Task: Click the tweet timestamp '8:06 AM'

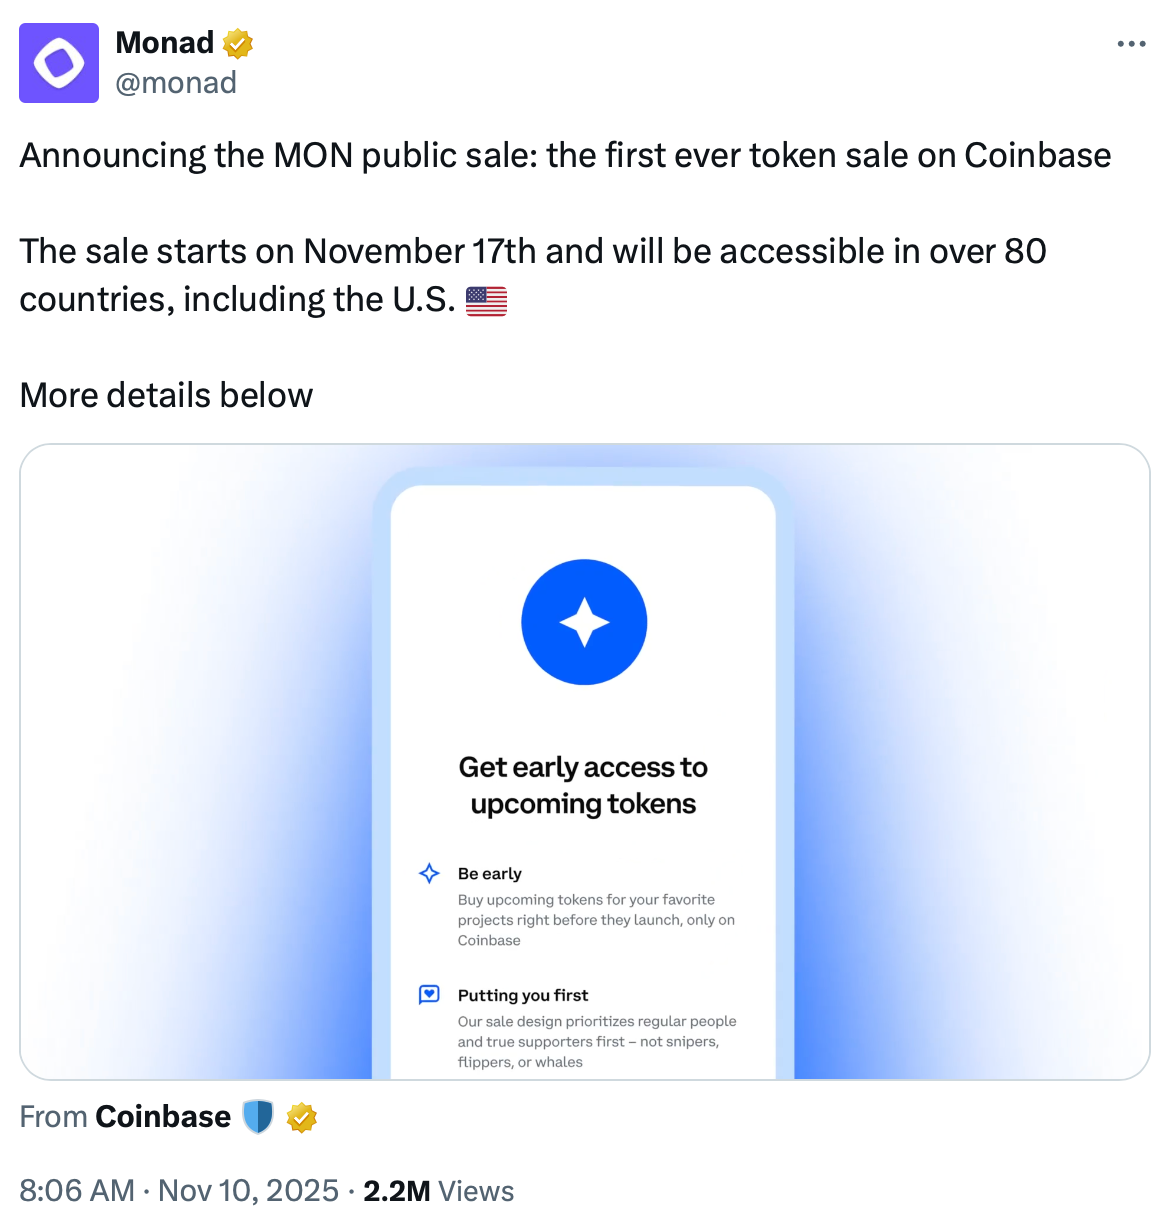Action: point(76,1190)
